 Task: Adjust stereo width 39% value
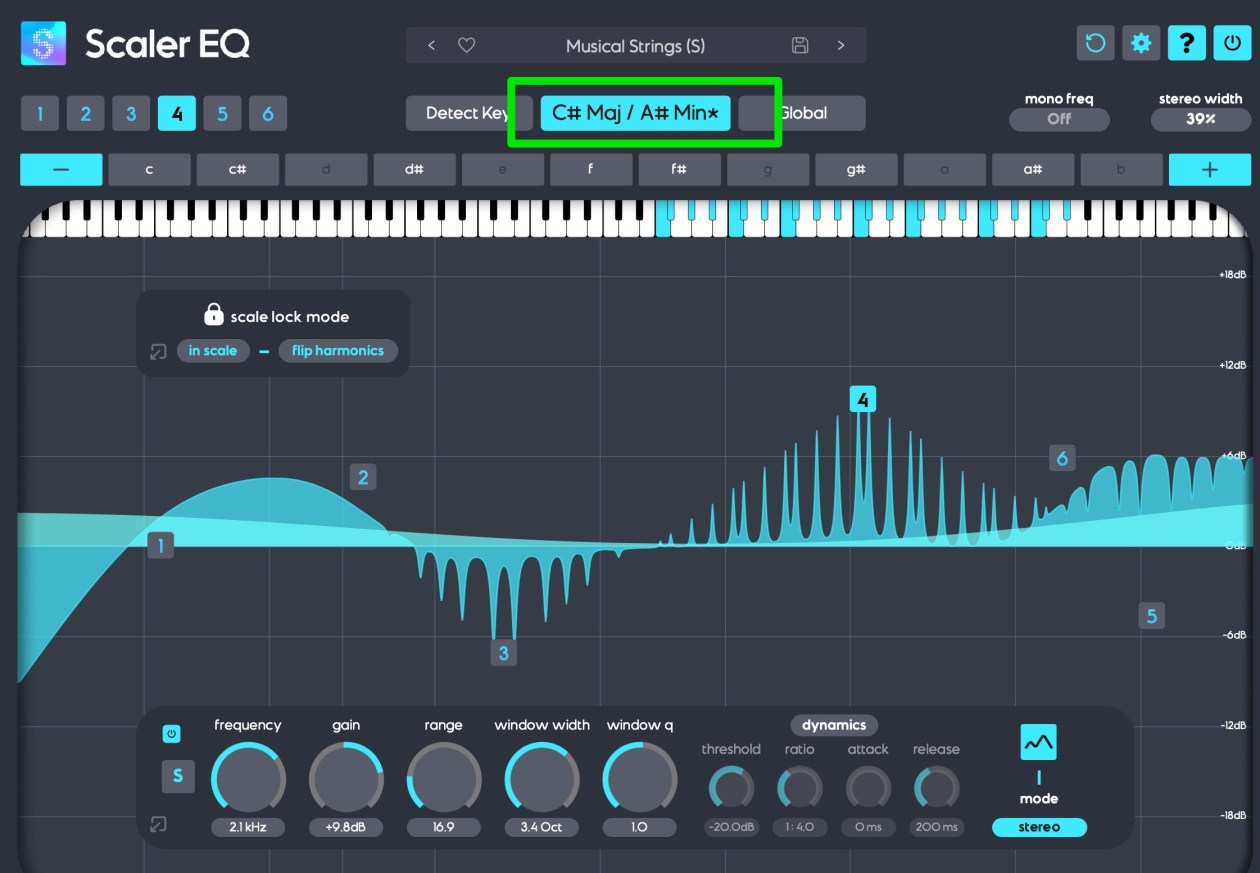(x=1201, y=119)
